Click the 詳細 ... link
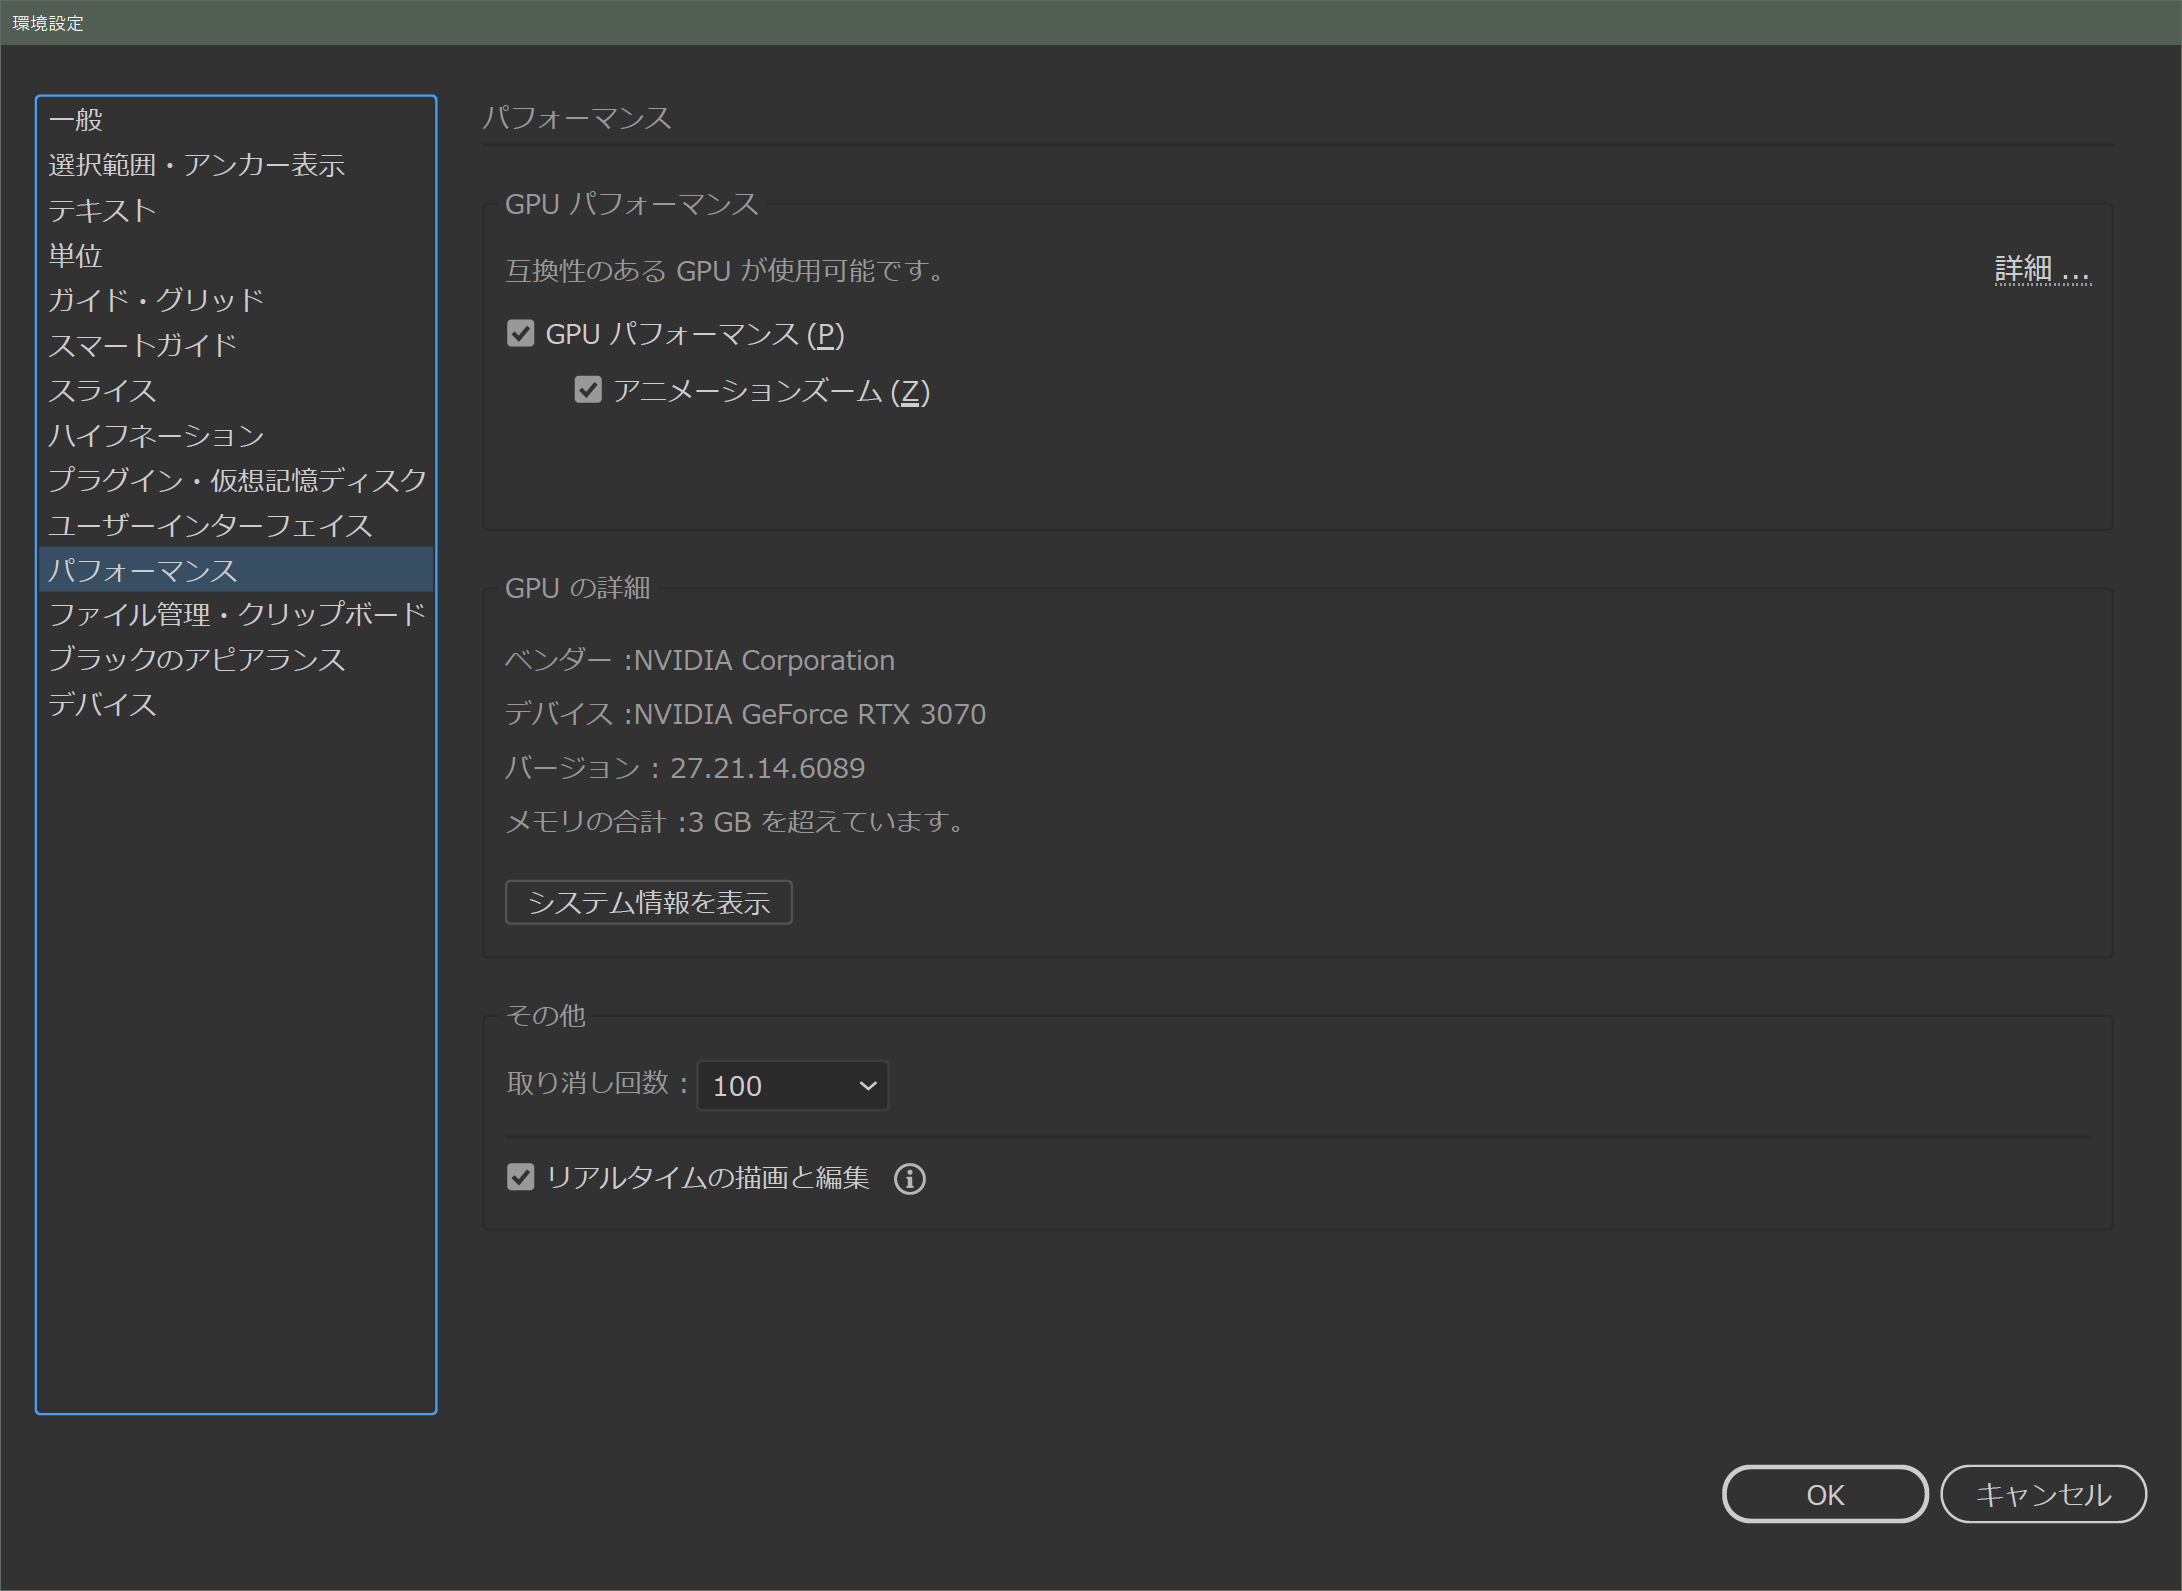2182x1591 pixels. (2042, 270)
